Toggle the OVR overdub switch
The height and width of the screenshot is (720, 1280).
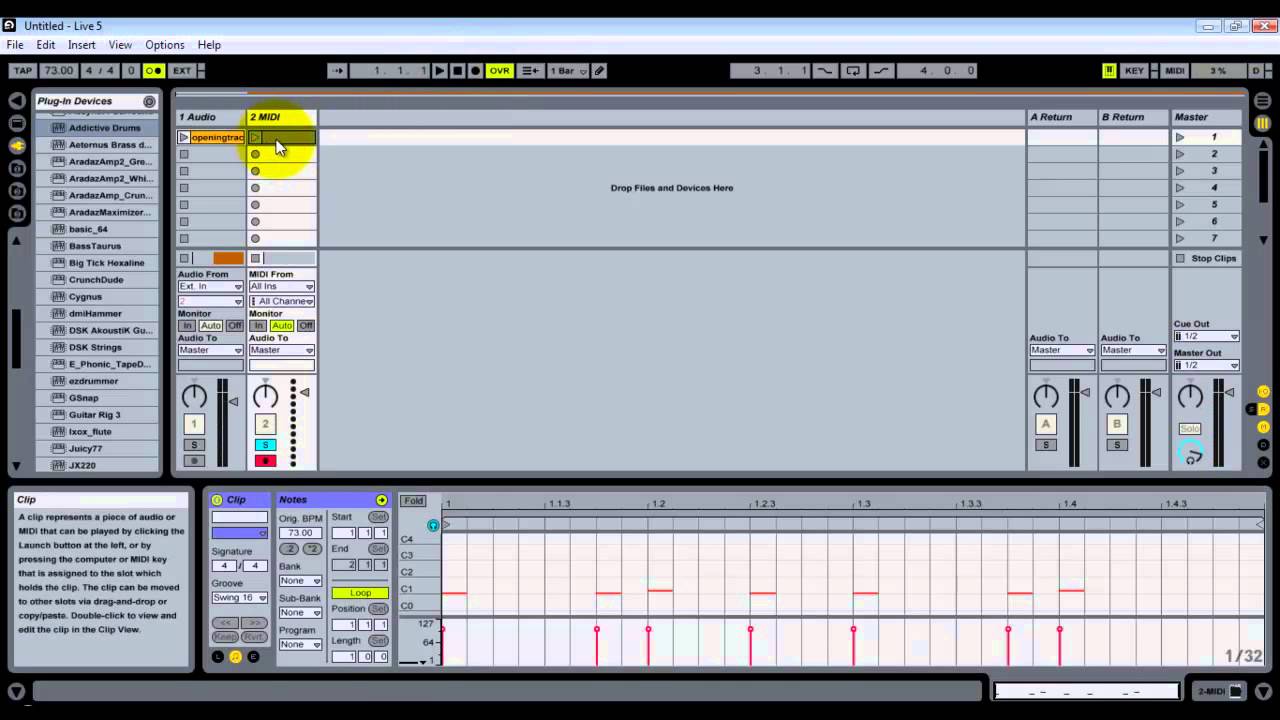[499, 71]
